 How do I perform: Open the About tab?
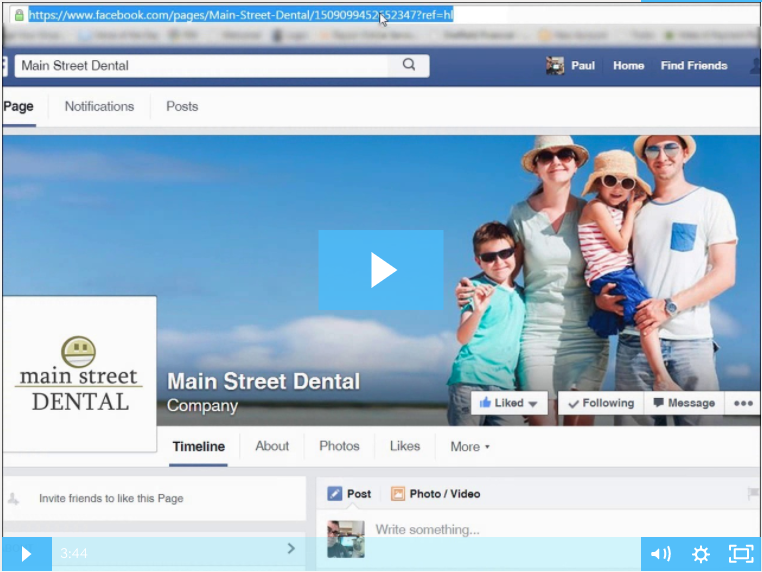272,446
